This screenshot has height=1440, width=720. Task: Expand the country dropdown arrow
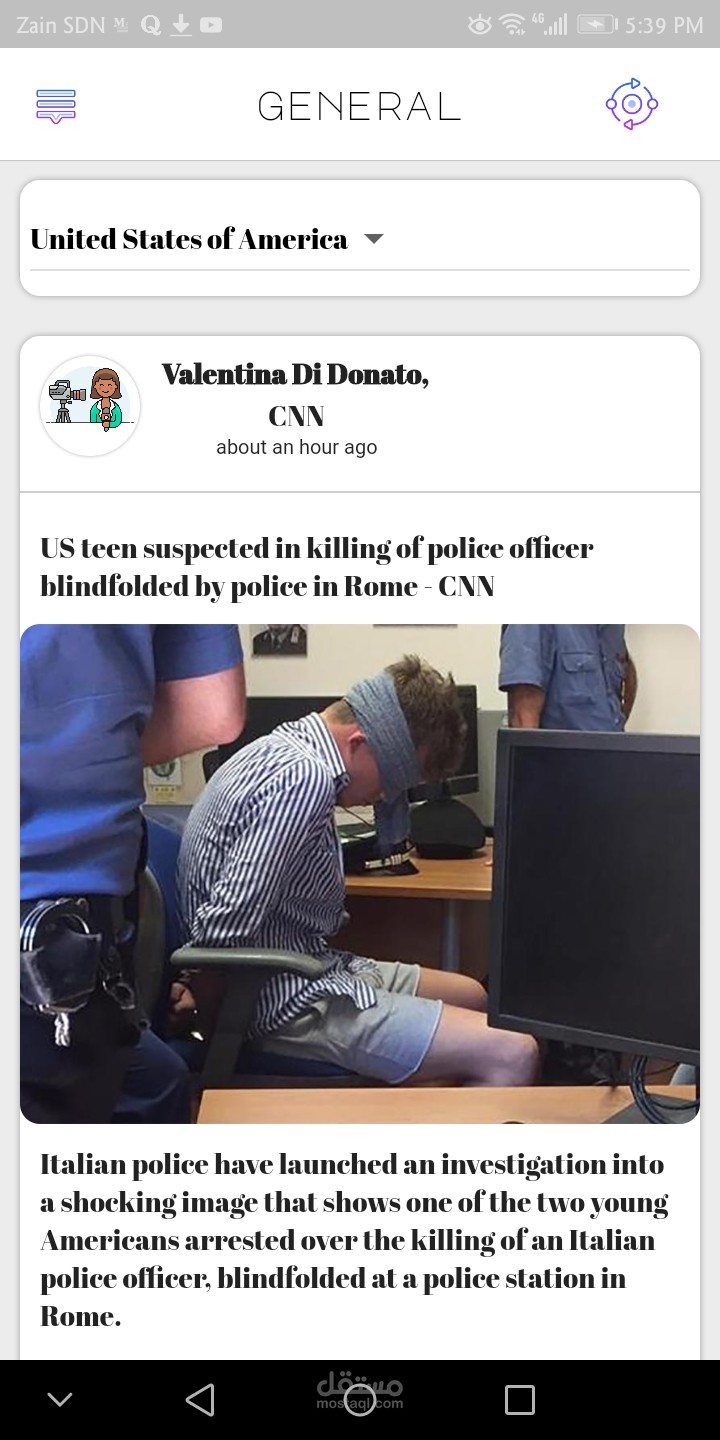point(374,239)
